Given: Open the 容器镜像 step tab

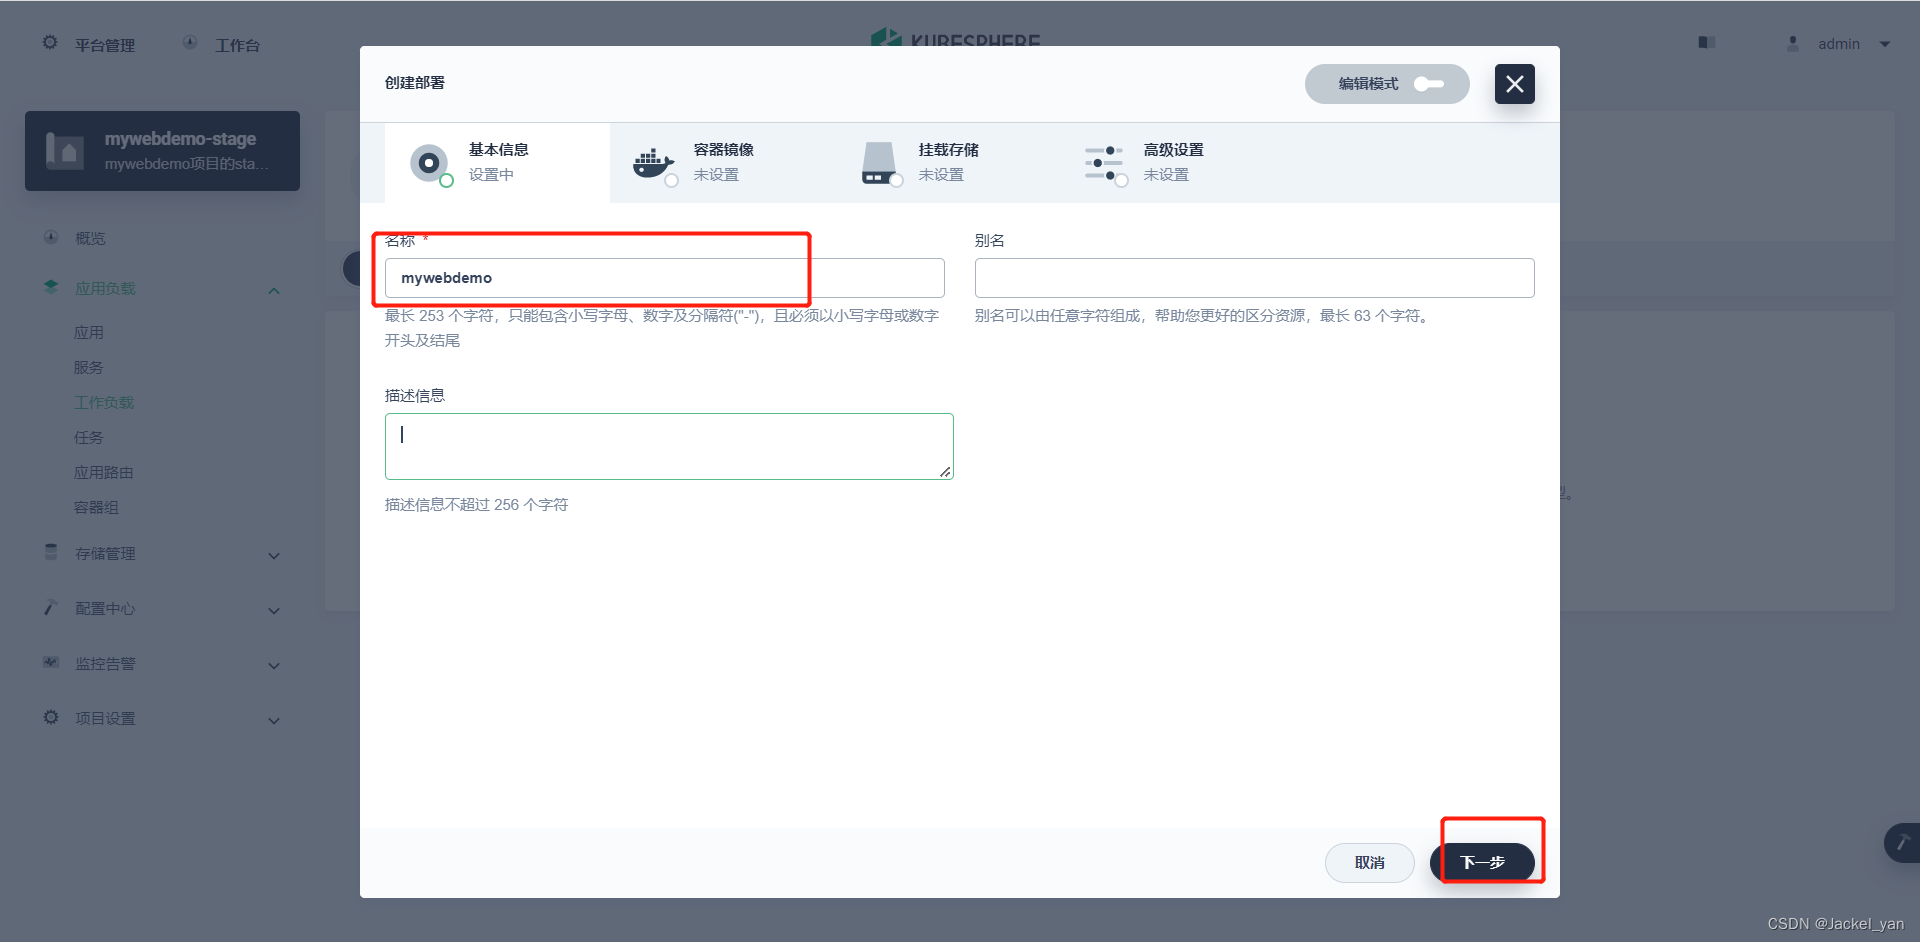Looking at the screenshot, I should (722, 163).
